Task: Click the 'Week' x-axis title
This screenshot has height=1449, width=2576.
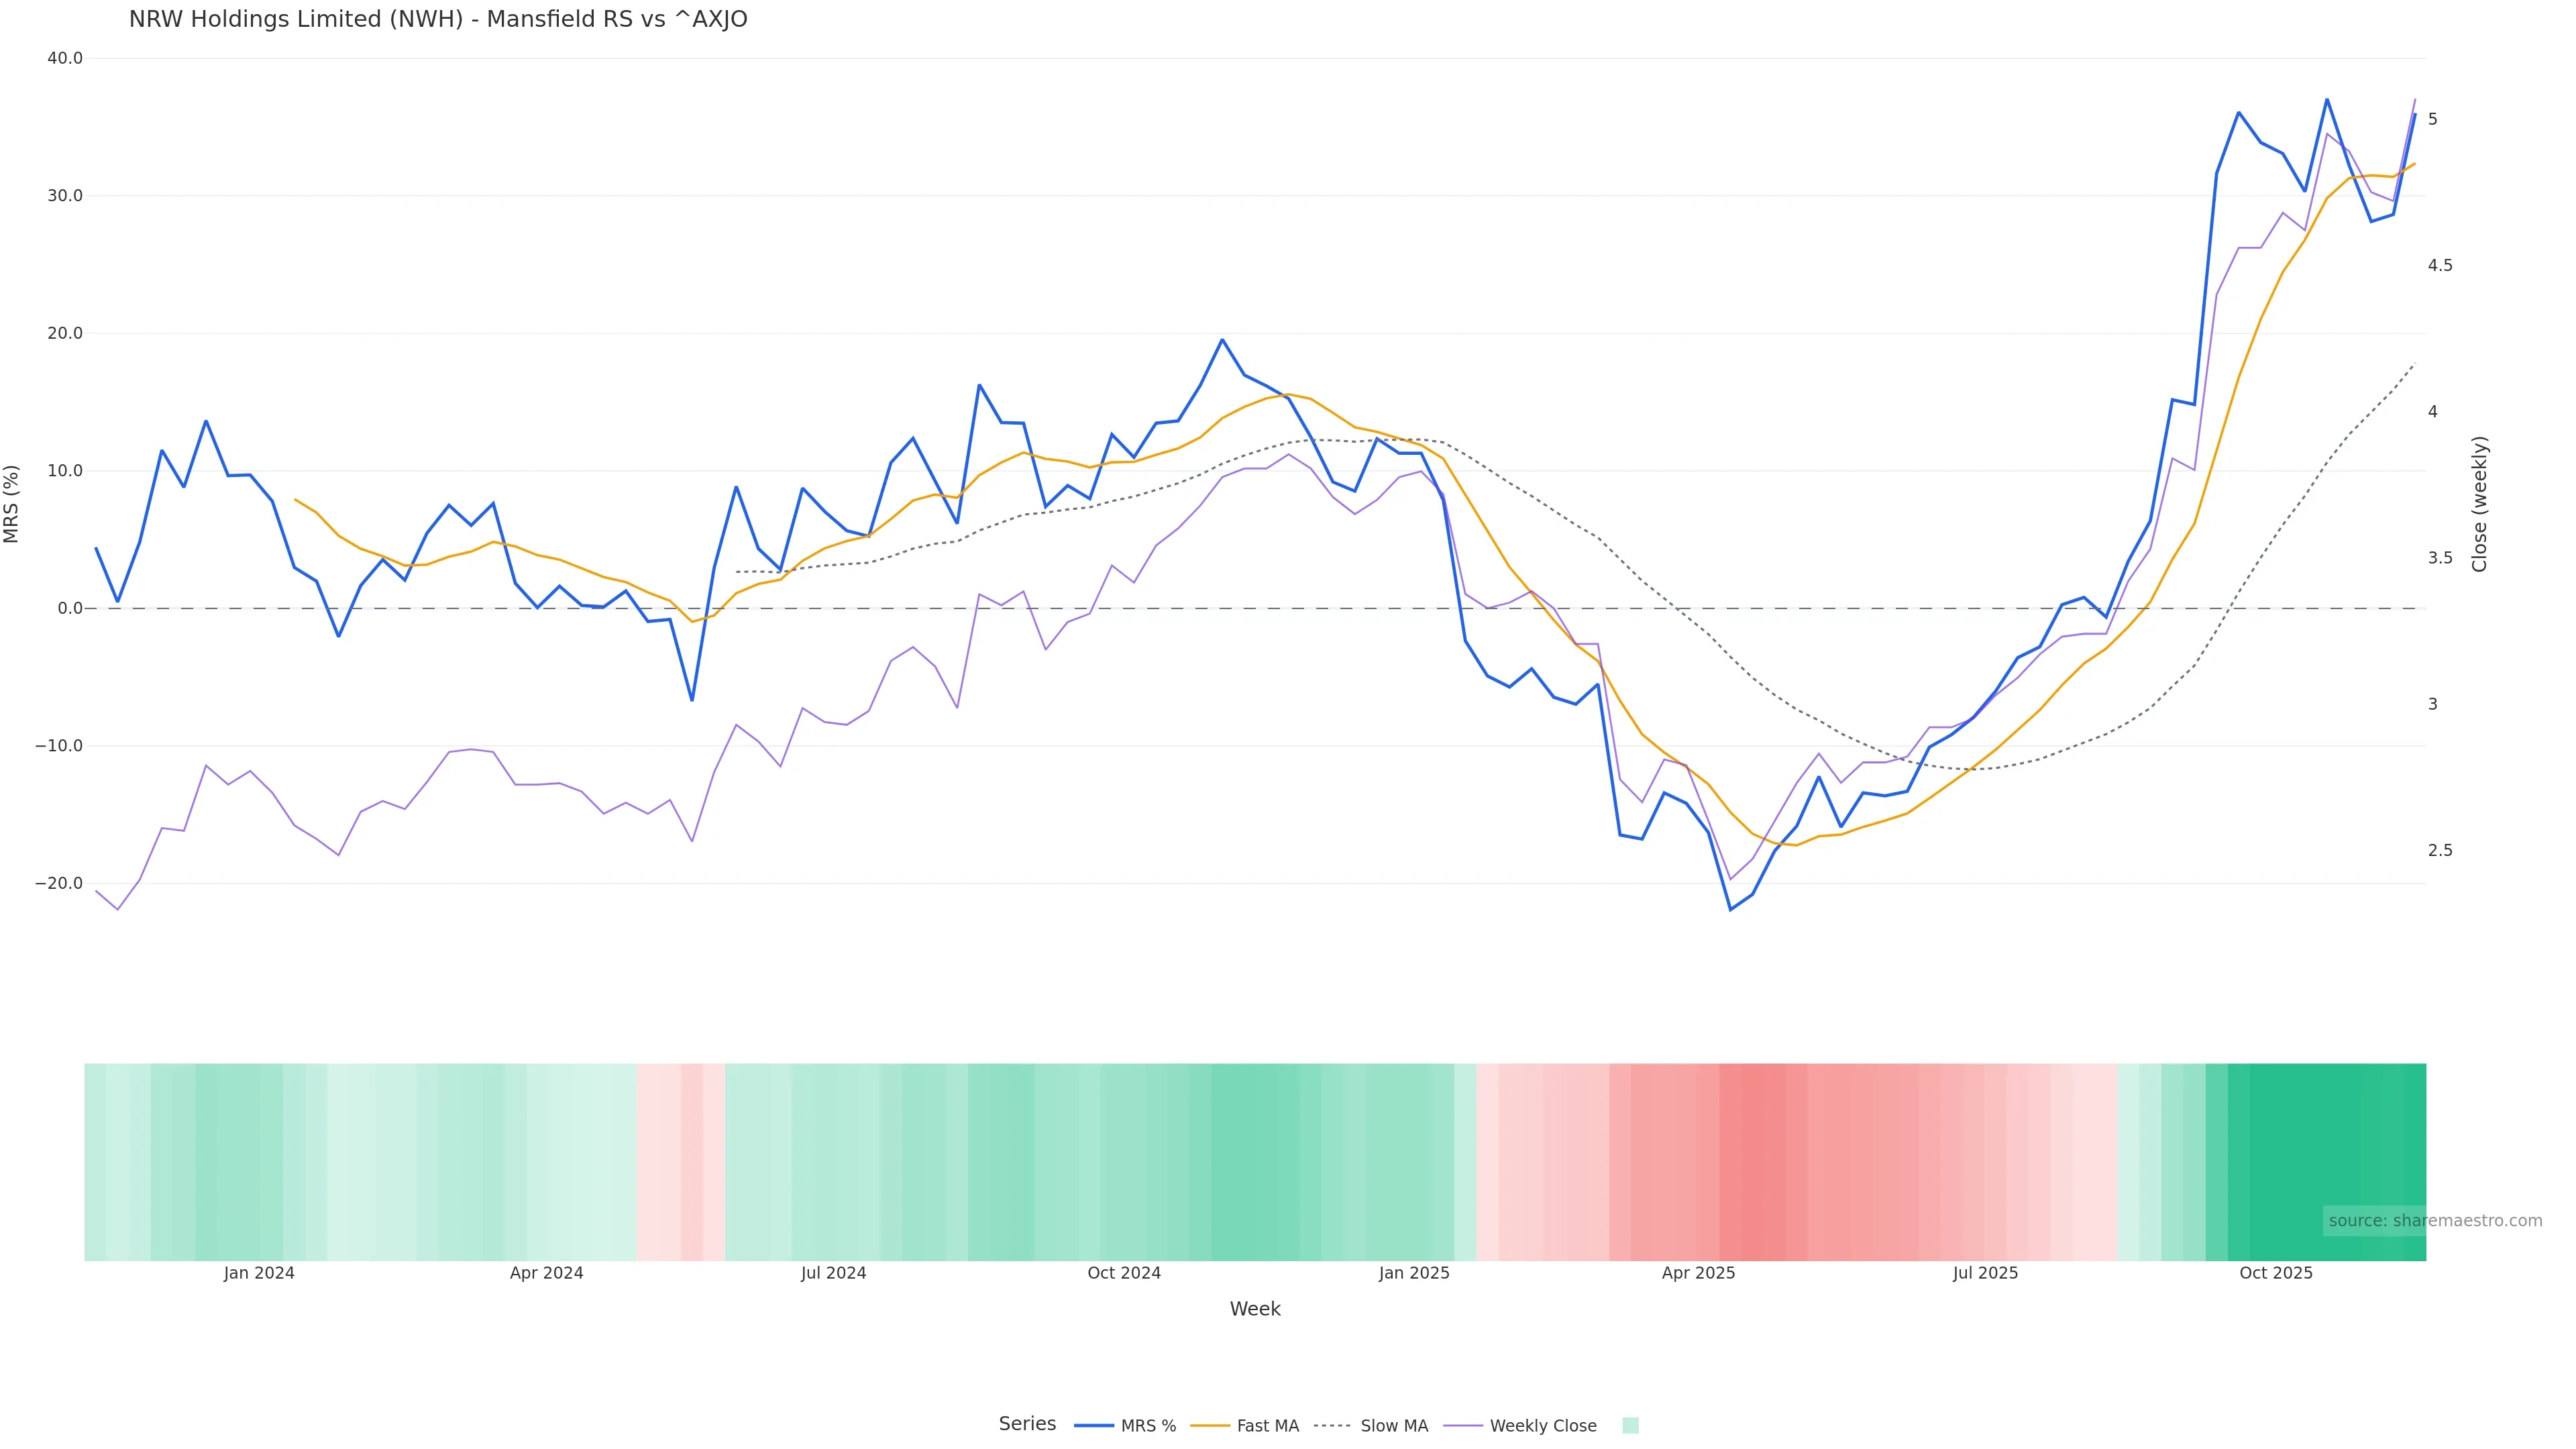Action: click(x=1255, y=1309)
